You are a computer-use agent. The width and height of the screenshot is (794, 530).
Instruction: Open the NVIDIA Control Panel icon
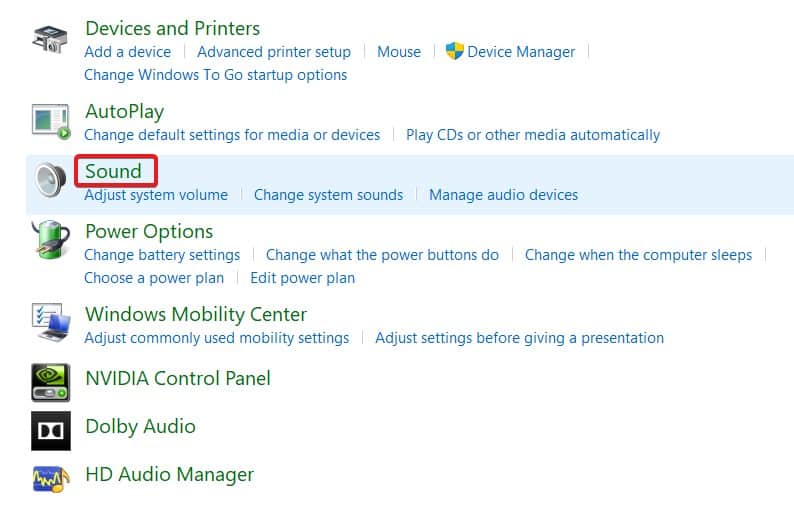(51, 382)
